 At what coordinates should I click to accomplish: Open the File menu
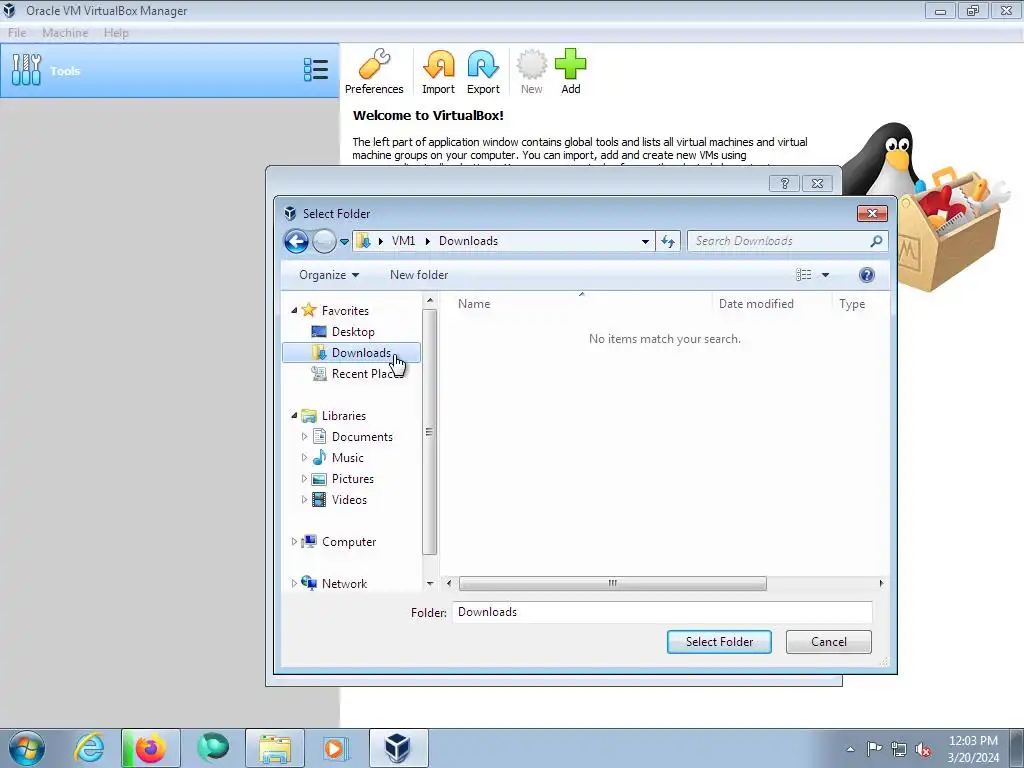(x=17, y=33)
